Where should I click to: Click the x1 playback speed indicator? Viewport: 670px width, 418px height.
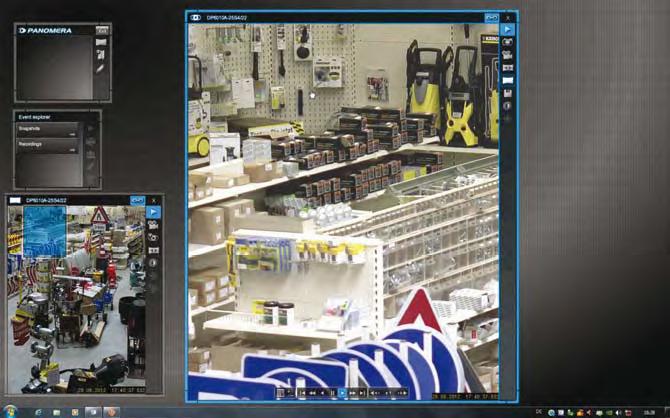point(388,393)
